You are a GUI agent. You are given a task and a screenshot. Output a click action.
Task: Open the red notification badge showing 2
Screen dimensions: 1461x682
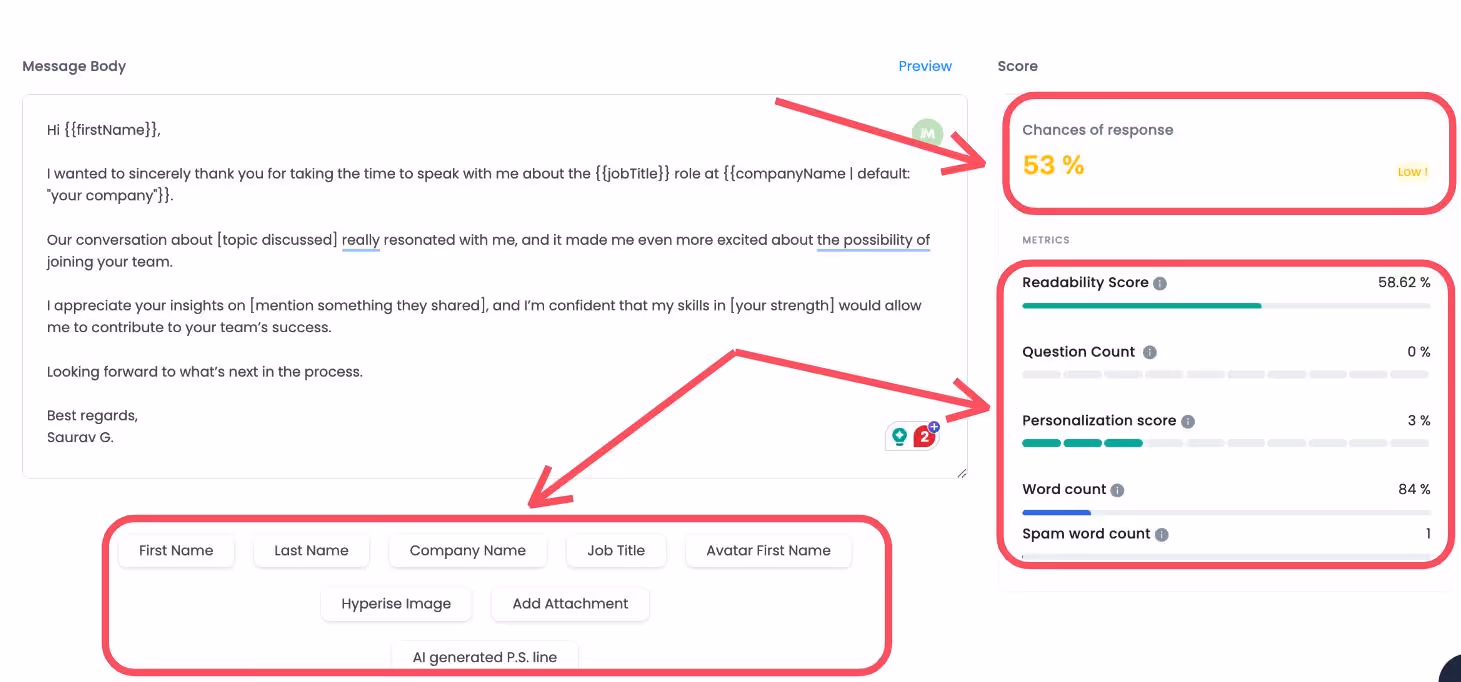click(x=922, y=435)
